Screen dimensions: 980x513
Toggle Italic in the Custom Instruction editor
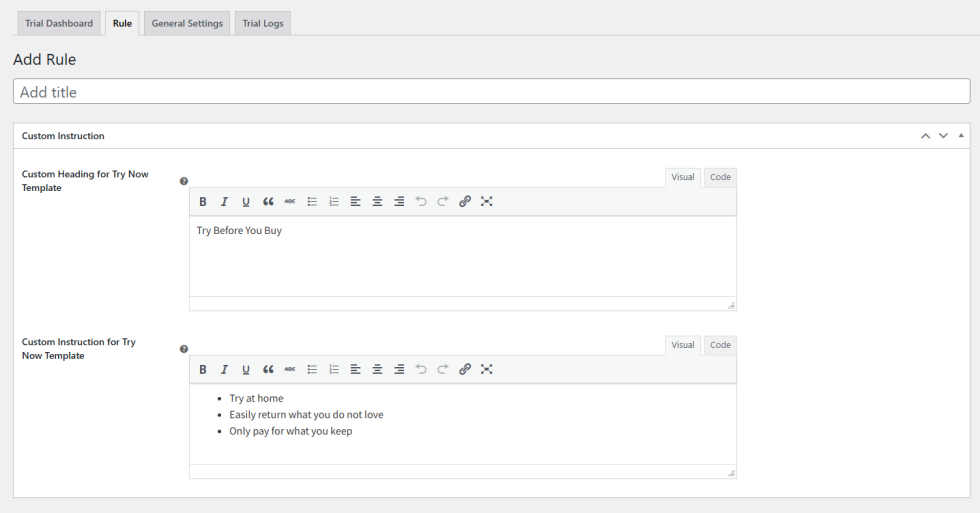pyautogui.click(x=224, y=369)
